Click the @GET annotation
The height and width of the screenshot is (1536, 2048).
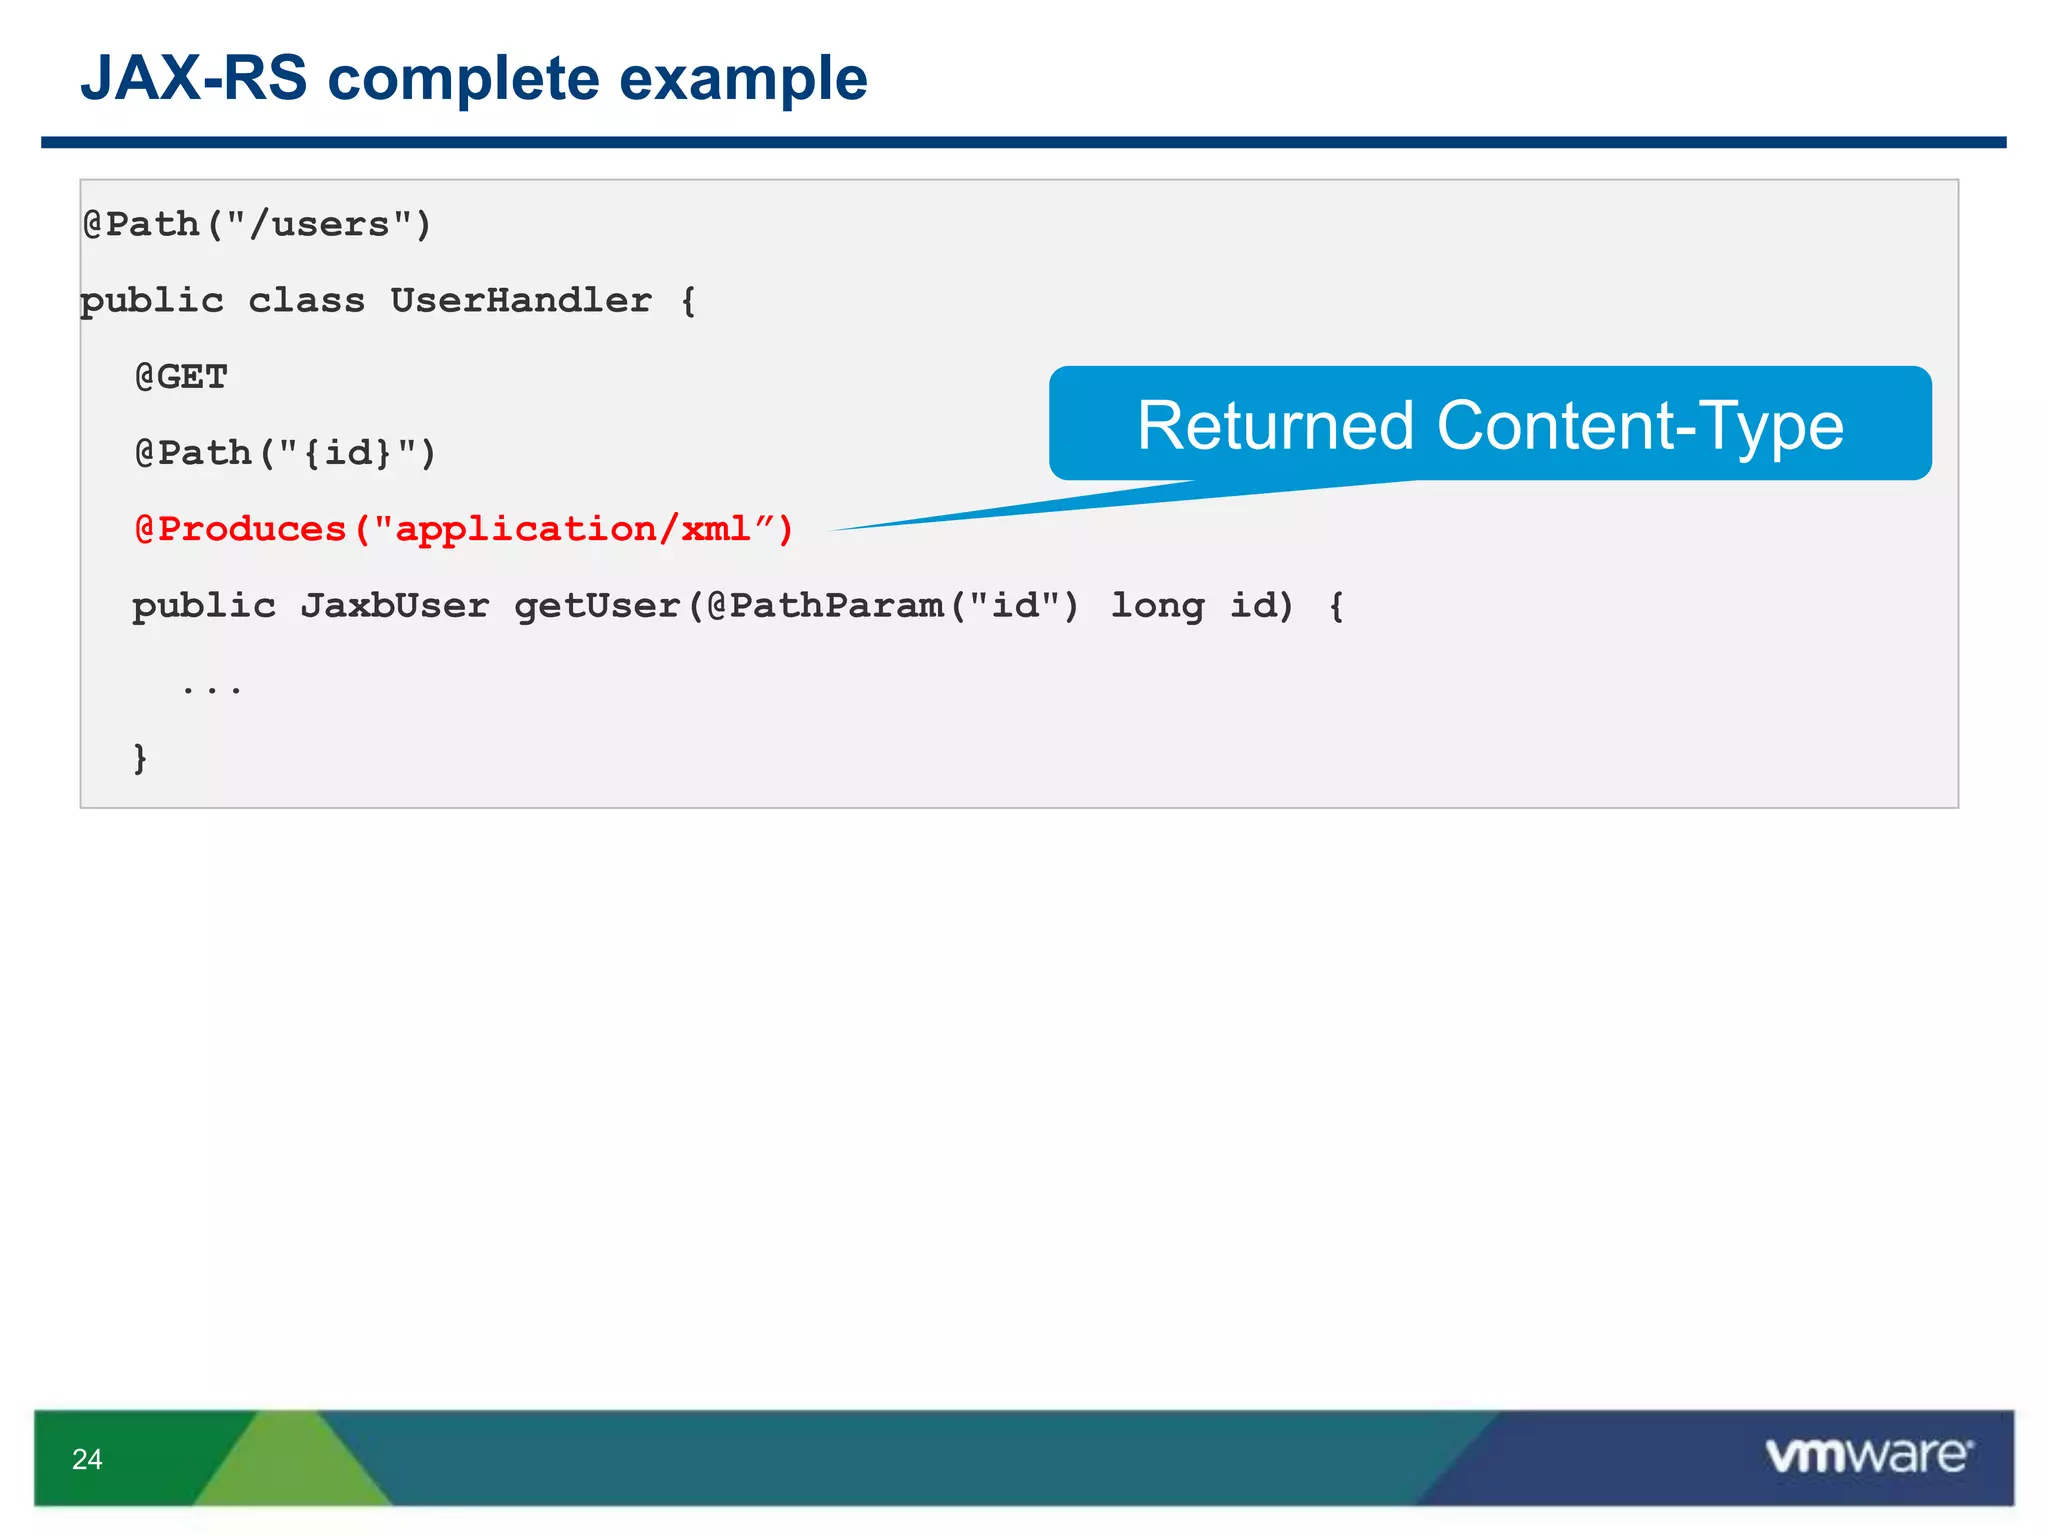click(181, 377)
